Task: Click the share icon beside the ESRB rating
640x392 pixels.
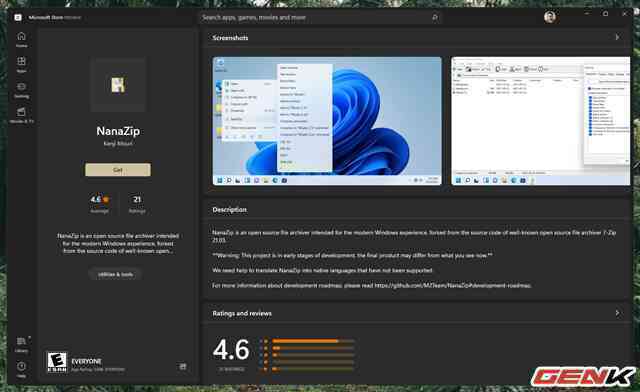Action: click(183, 366)
